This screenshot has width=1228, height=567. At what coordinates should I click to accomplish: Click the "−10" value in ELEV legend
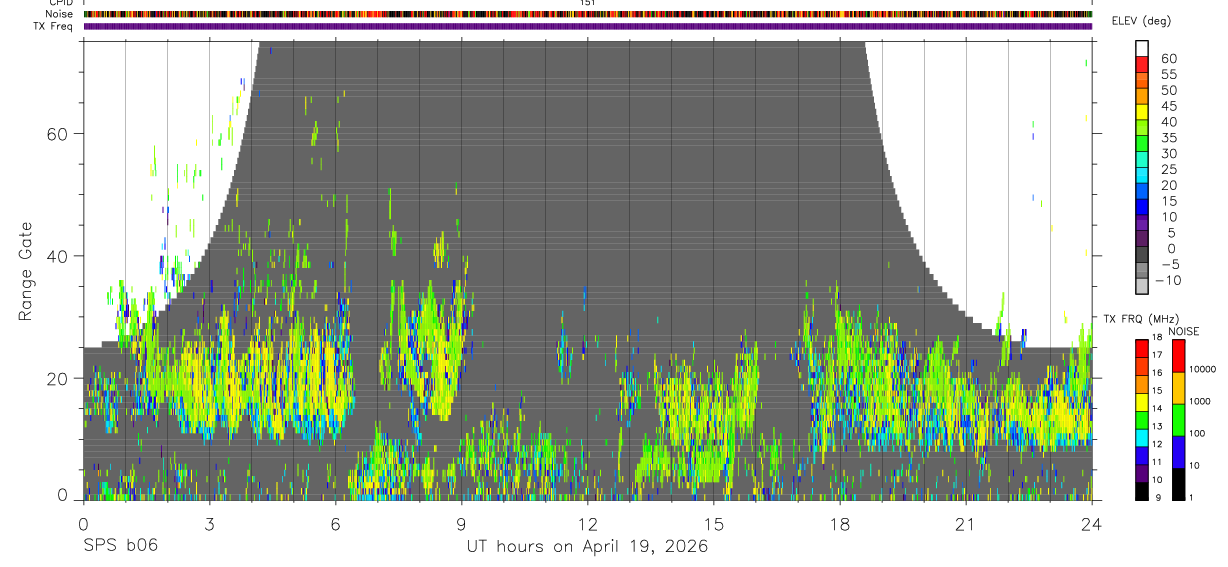tap(1168, 280)
